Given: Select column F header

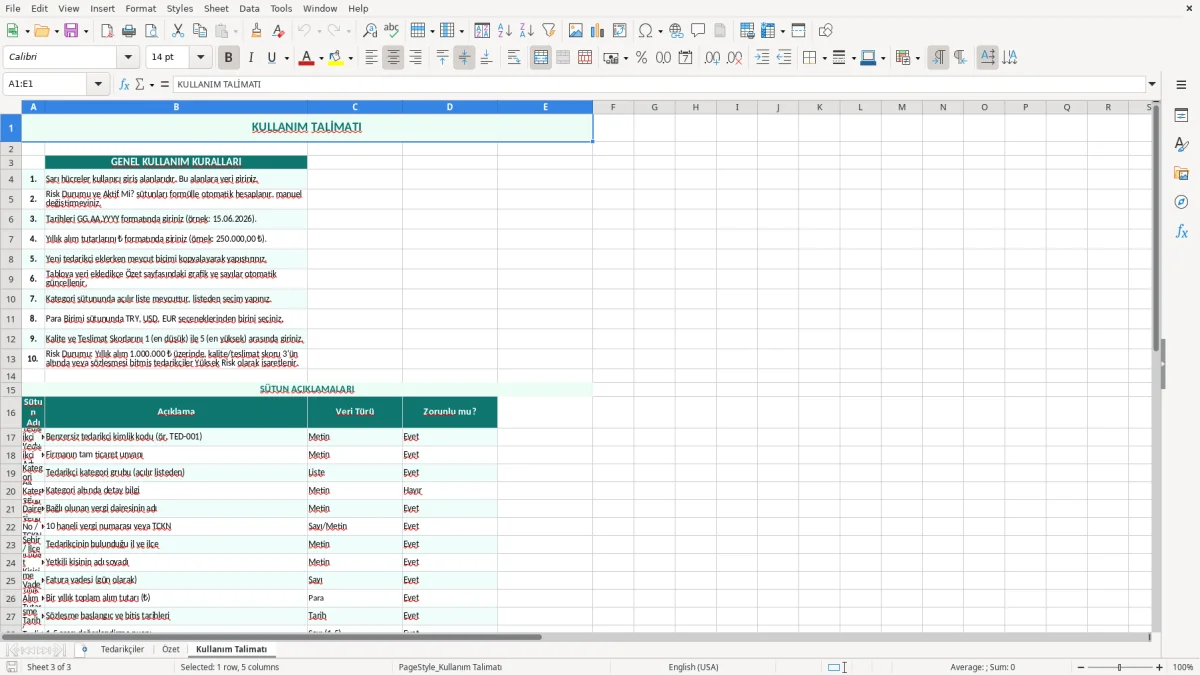Looking at the screenshot, I should tap(613, 107).
